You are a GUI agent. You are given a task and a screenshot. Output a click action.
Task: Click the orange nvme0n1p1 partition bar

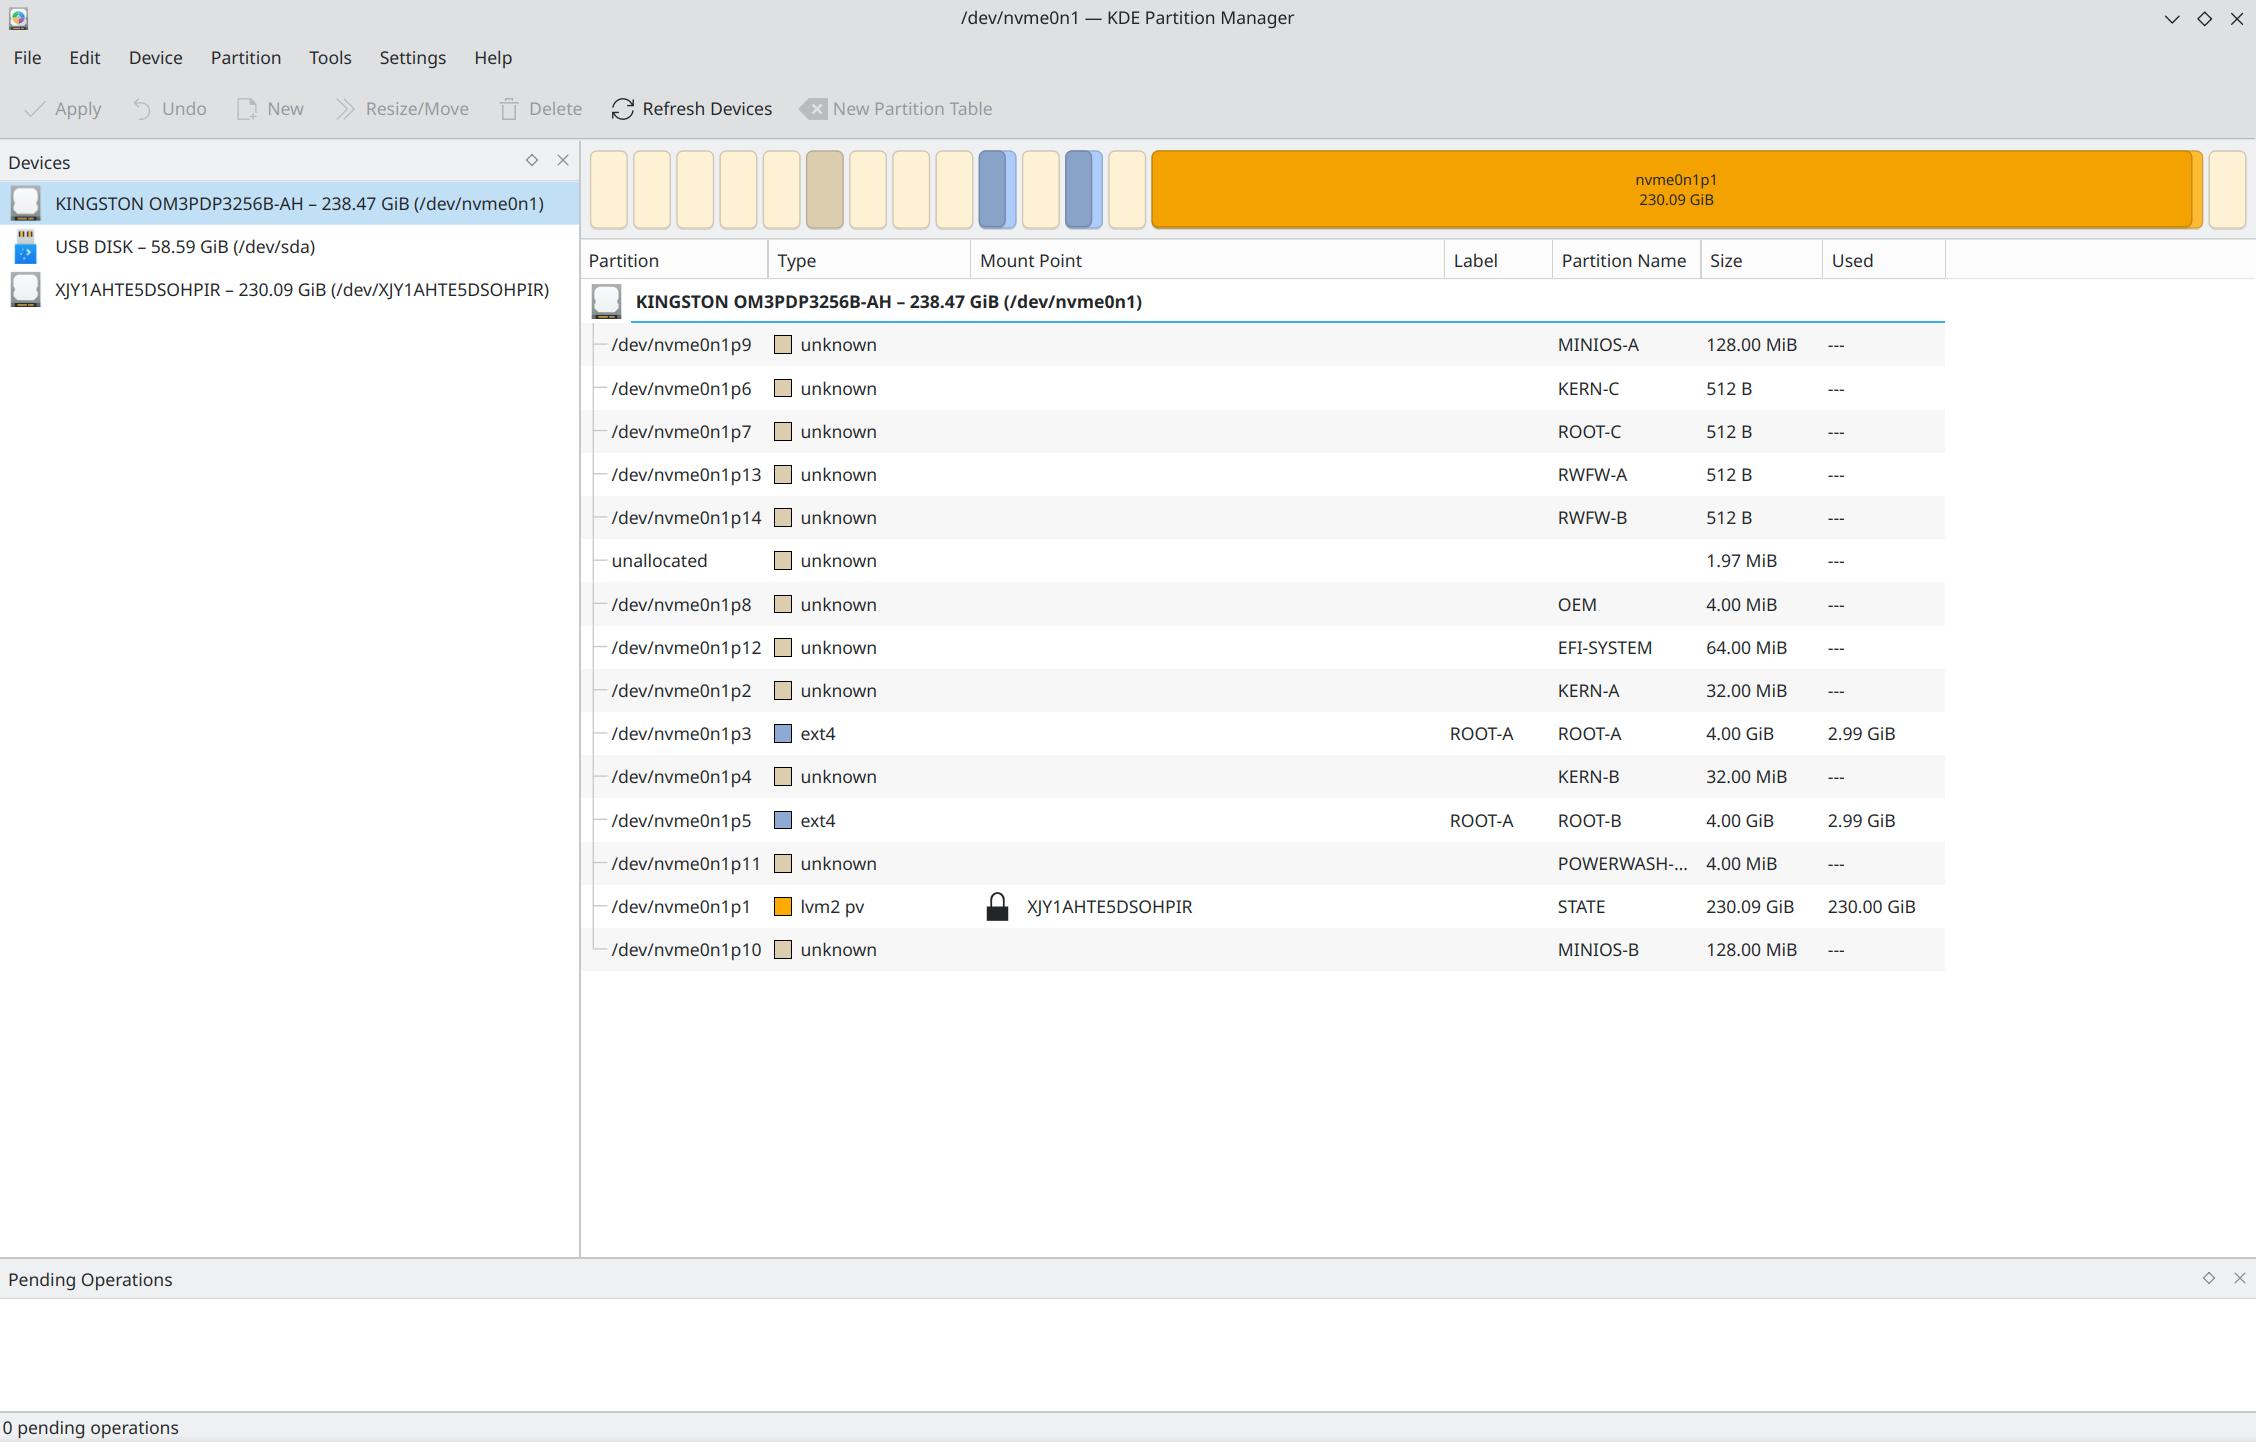tap(1675, 190)
